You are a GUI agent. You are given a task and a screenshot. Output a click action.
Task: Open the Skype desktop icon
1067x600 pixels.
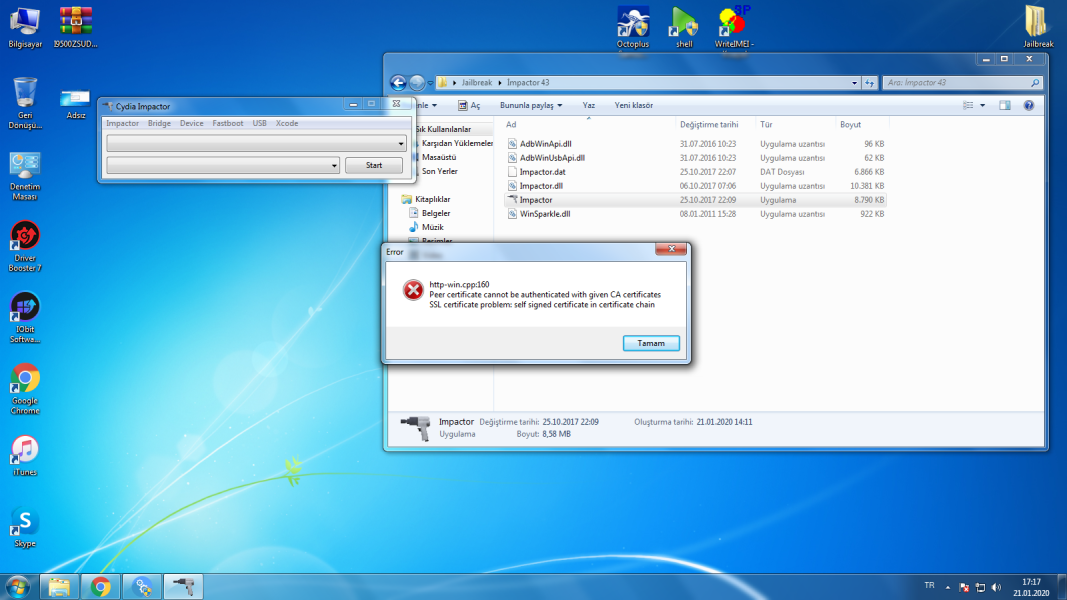coord(25,527)
